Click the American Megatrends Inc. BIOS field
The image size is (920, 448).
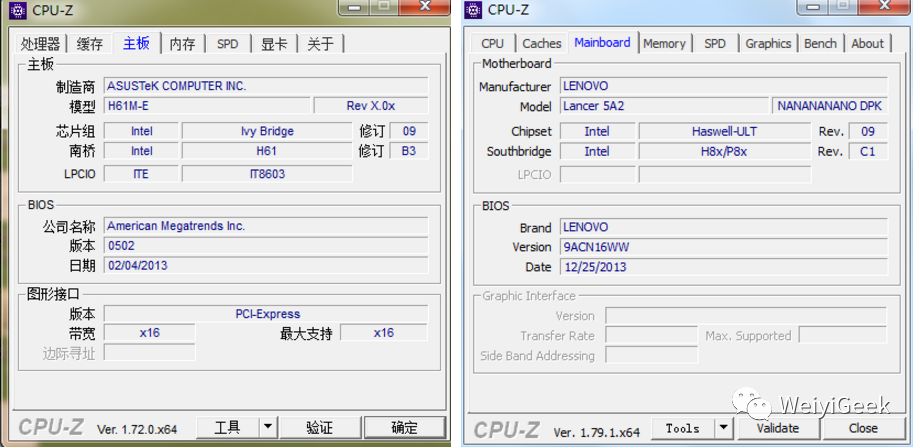(x=266, y=226)
